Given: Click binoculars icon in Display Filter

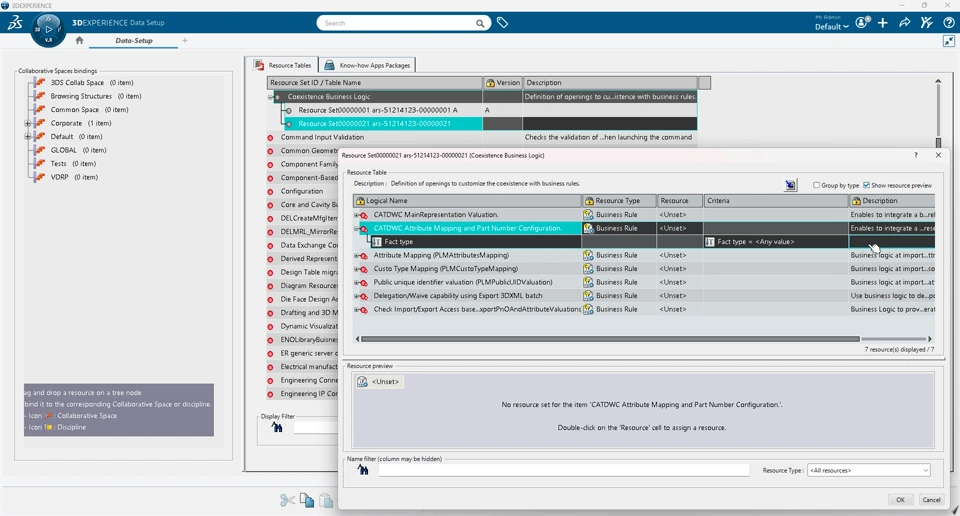Looking at the screenshot, I should [277, 427].
